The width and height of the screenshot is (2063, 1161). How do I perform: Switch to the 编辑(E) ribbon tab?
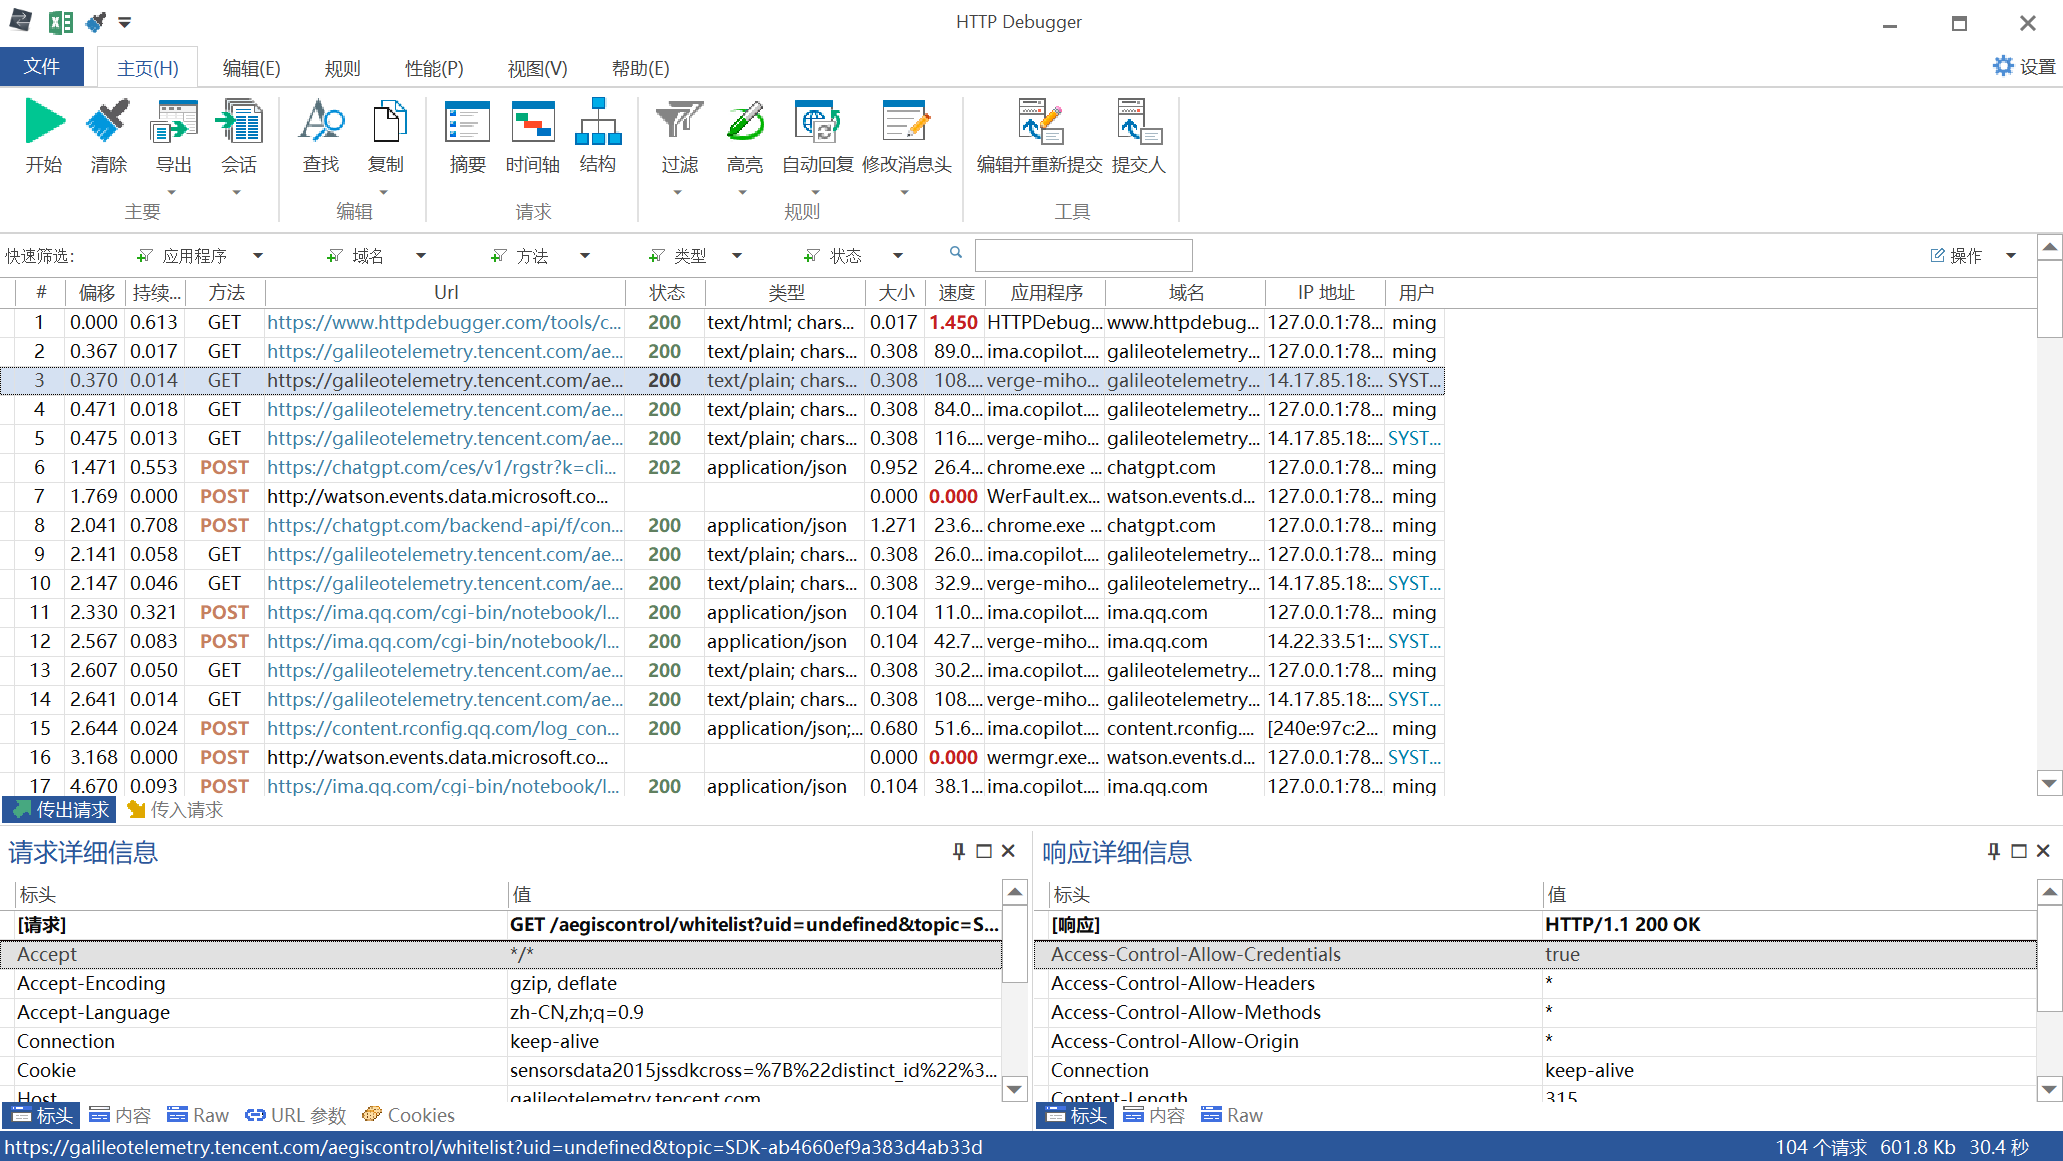click(x=251, y=68)
